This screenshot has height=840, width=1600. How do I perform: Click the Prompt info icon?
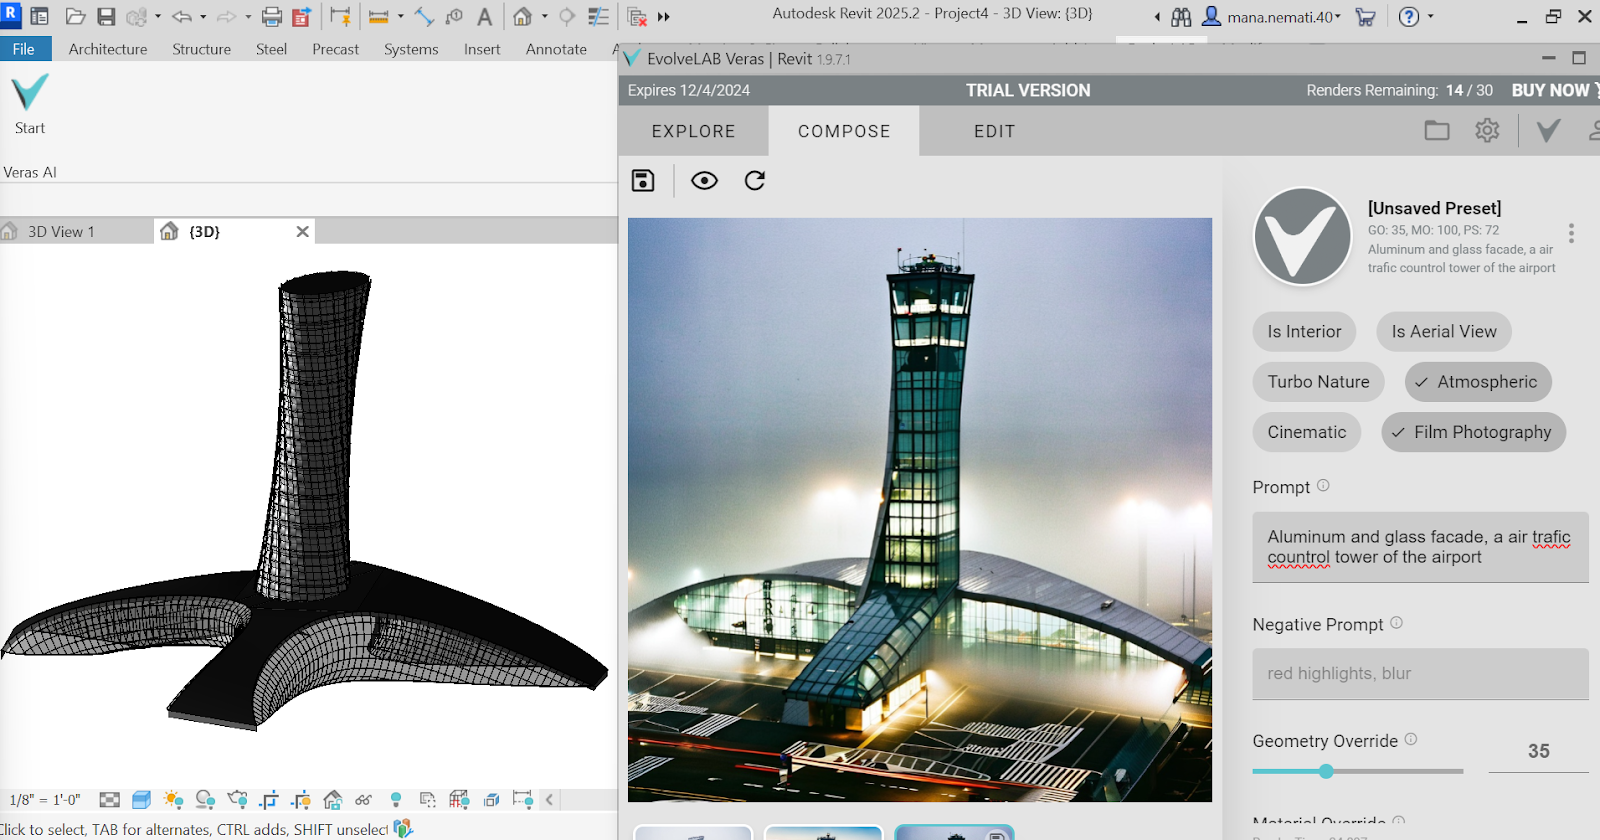[1323, 485]
